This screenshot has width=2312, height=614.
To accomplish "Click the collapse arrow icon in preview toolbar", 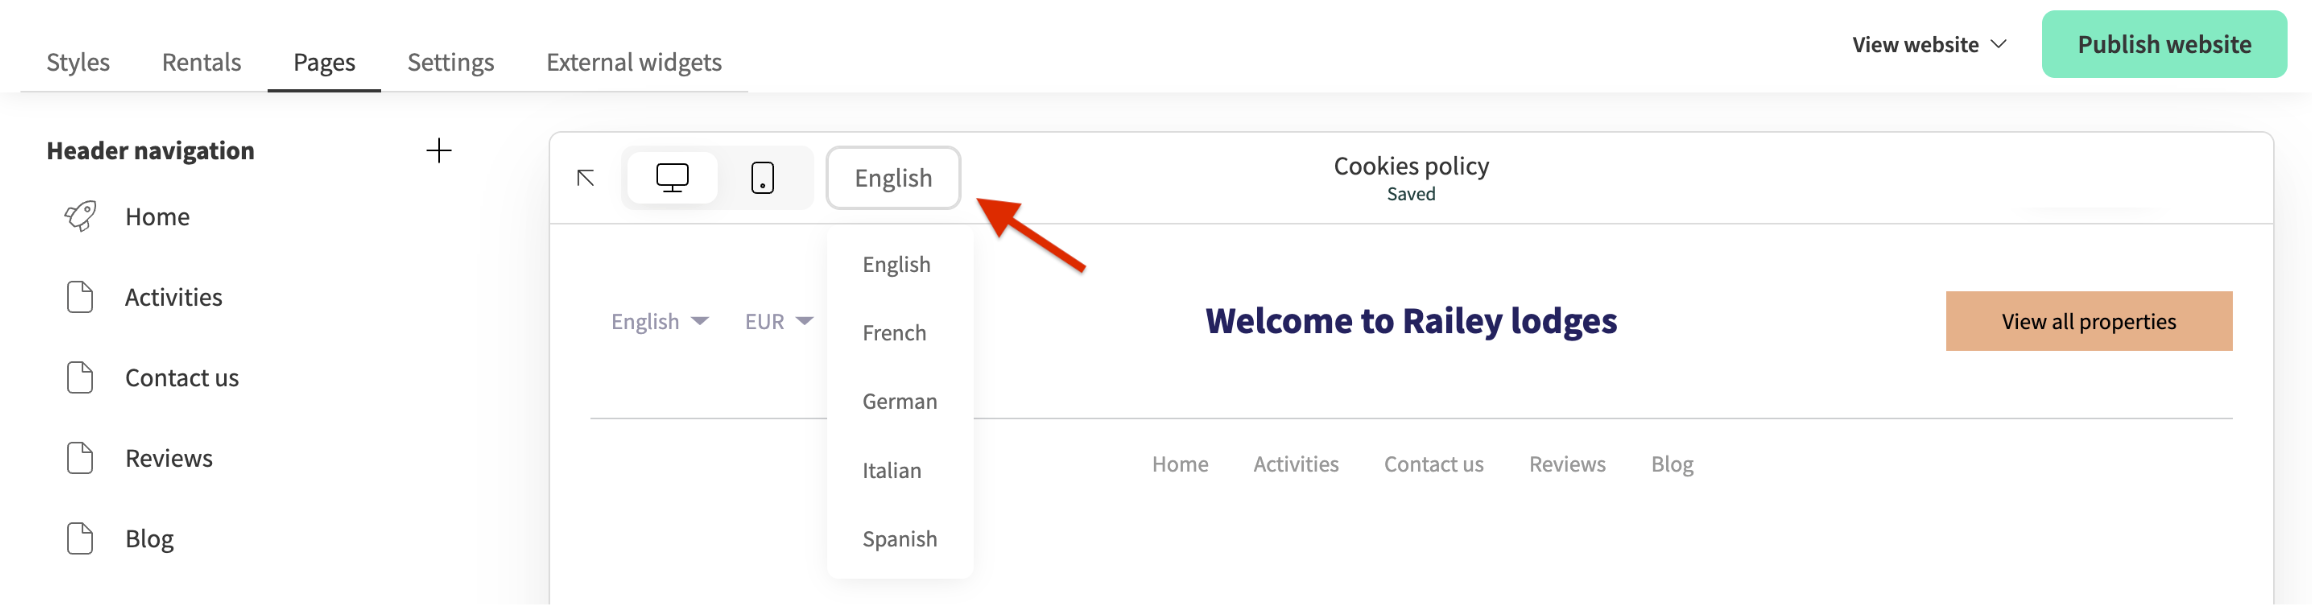I will click(586, 178).
